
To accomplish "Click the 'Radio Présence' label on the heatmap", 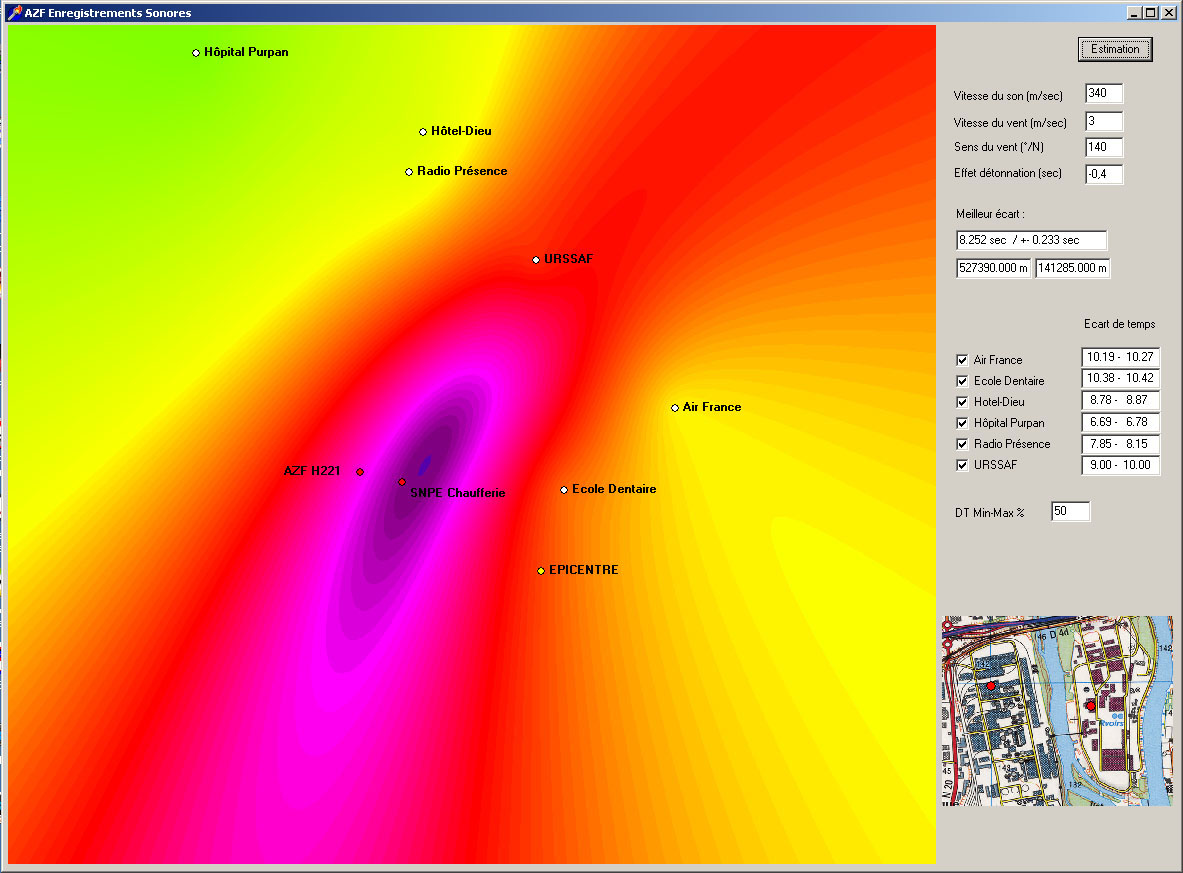I will coord(462,171).
